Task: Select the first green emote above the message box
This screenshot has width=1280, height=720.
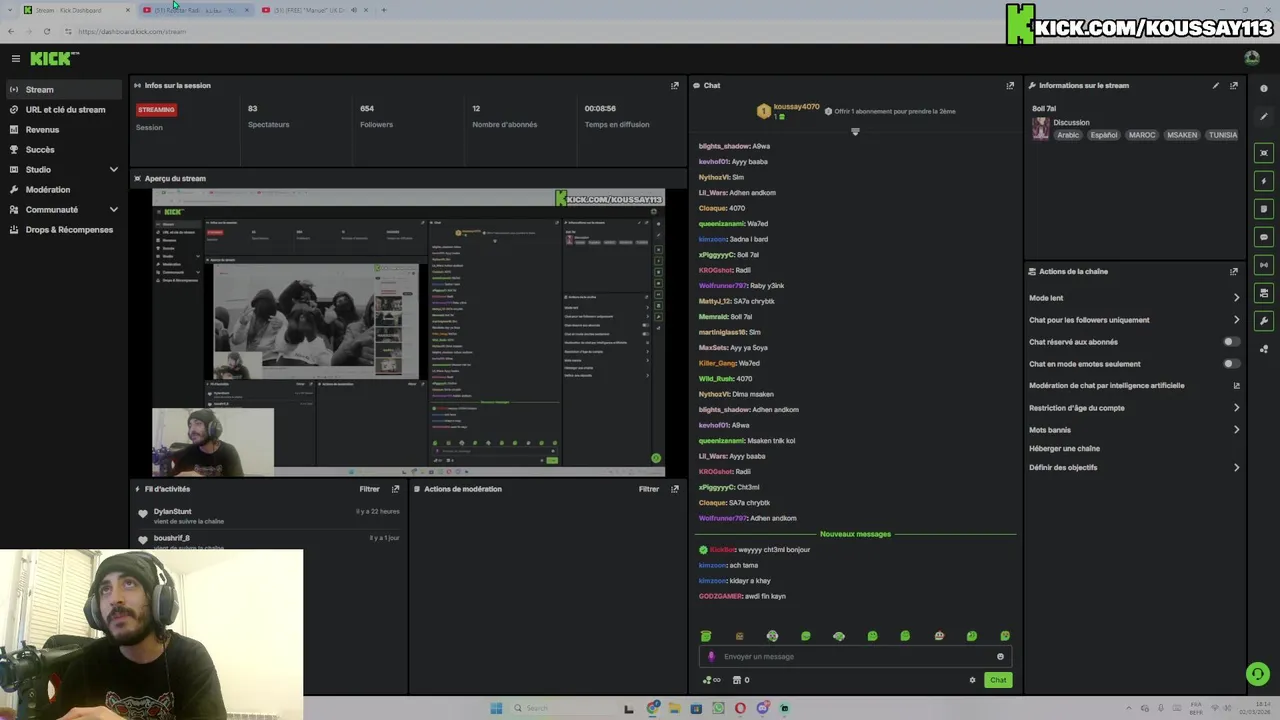Action: tap(706, 636)
